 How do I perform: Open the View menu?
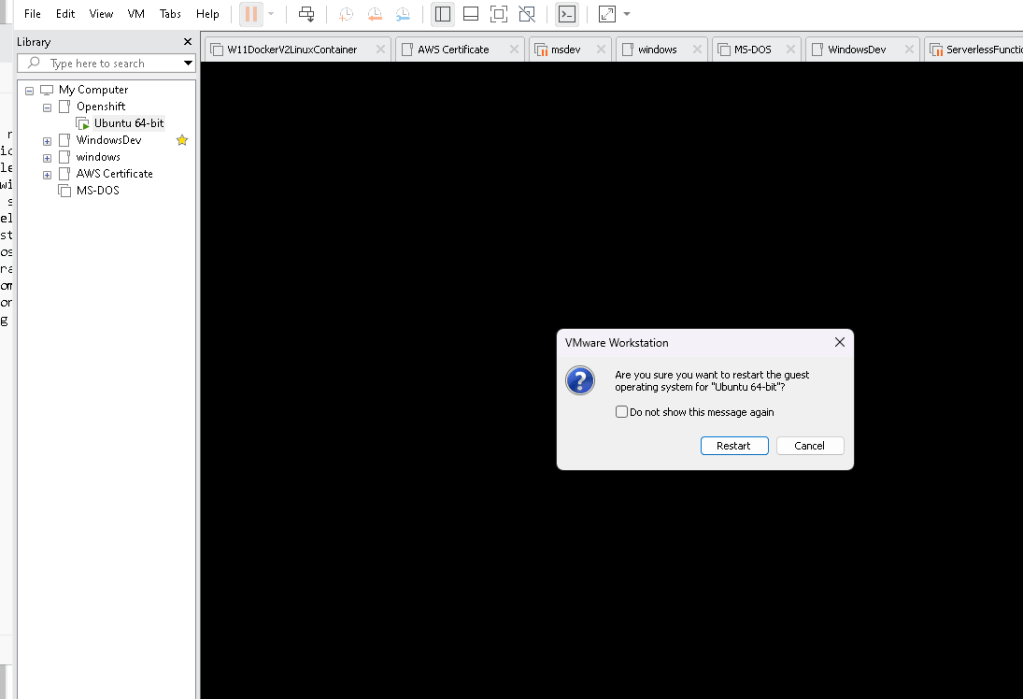coord(101,14)
